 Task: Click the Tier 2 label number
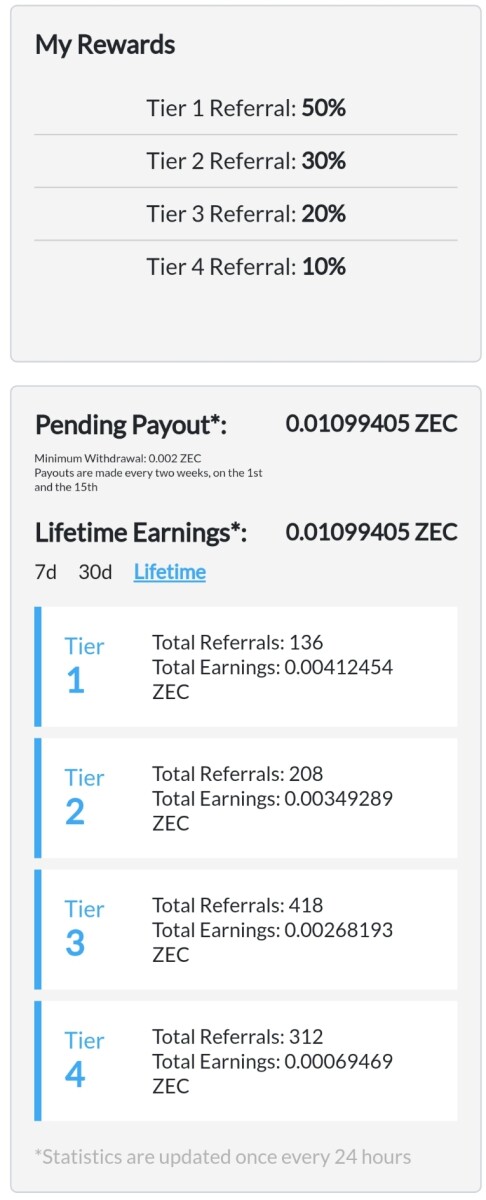(x=75, y=813)
